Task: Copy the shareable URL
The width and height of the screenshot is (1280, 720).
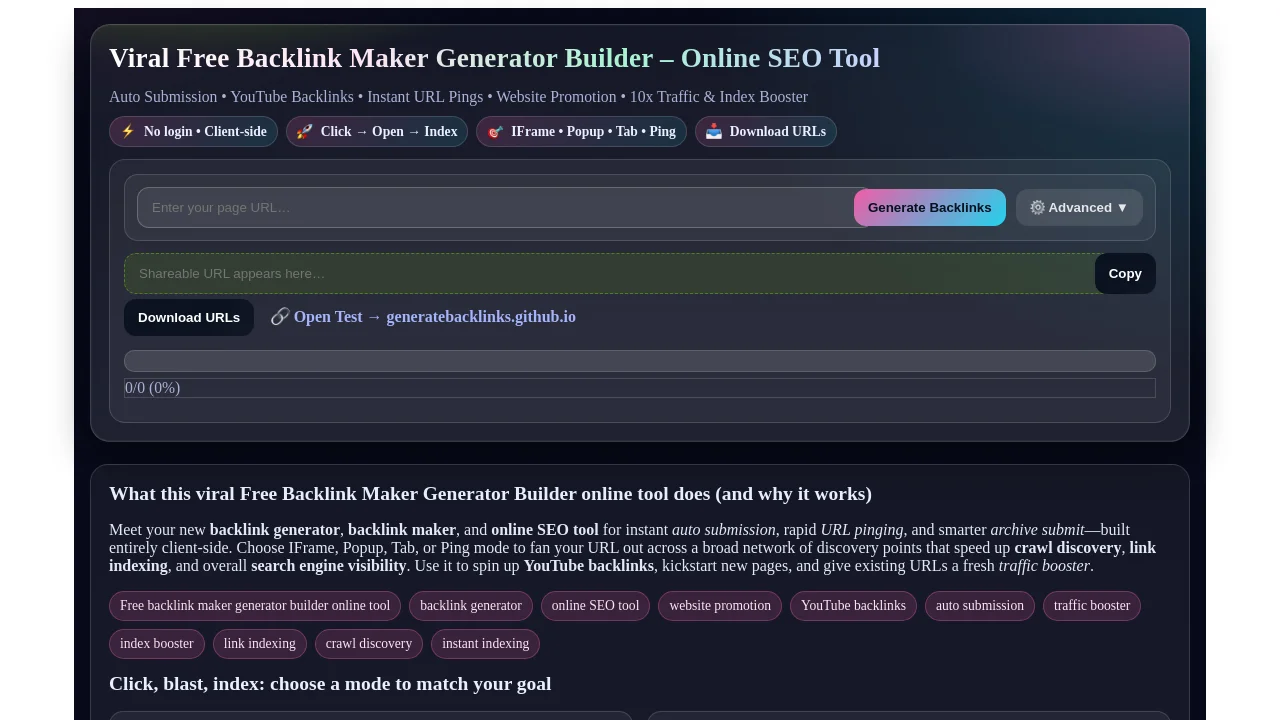Action: point(1124,273)
